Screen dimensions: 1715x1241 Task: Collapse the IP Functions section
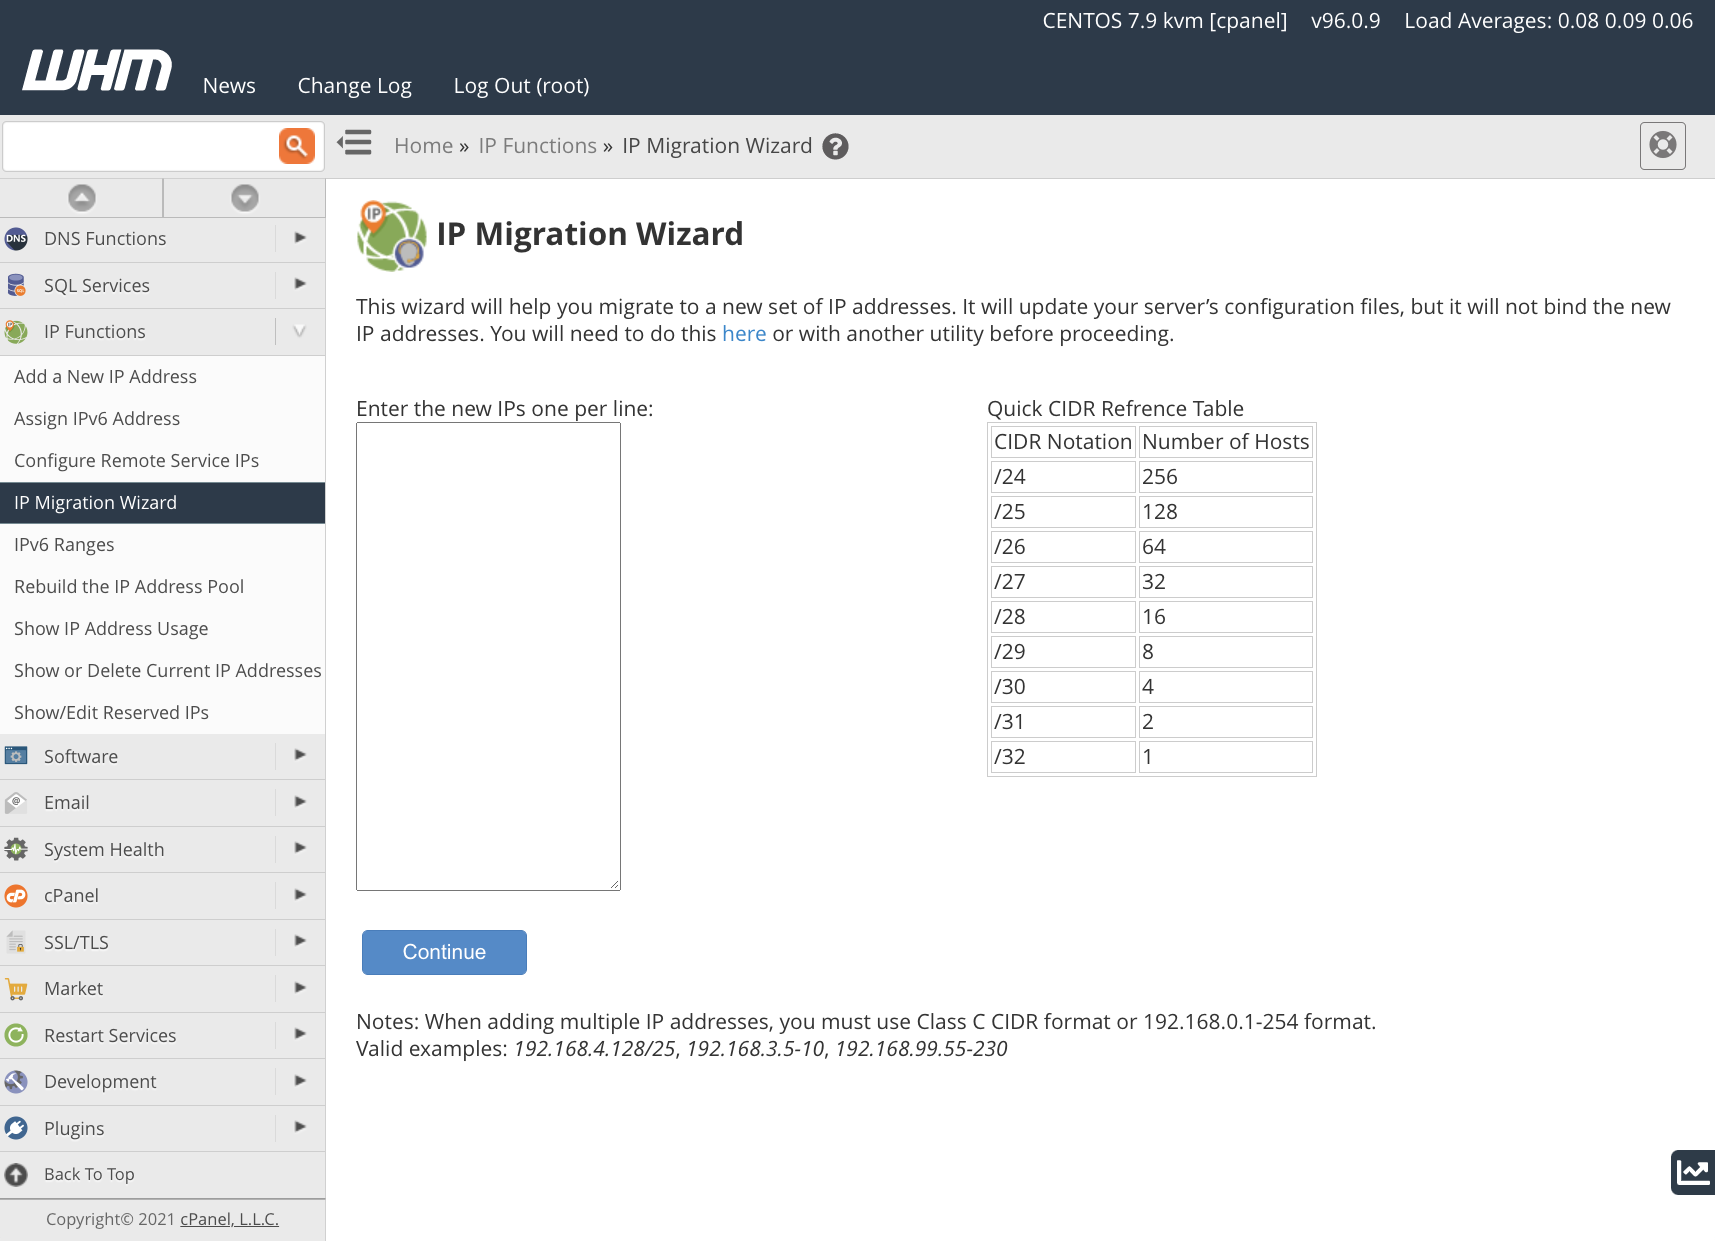point(299,332)
